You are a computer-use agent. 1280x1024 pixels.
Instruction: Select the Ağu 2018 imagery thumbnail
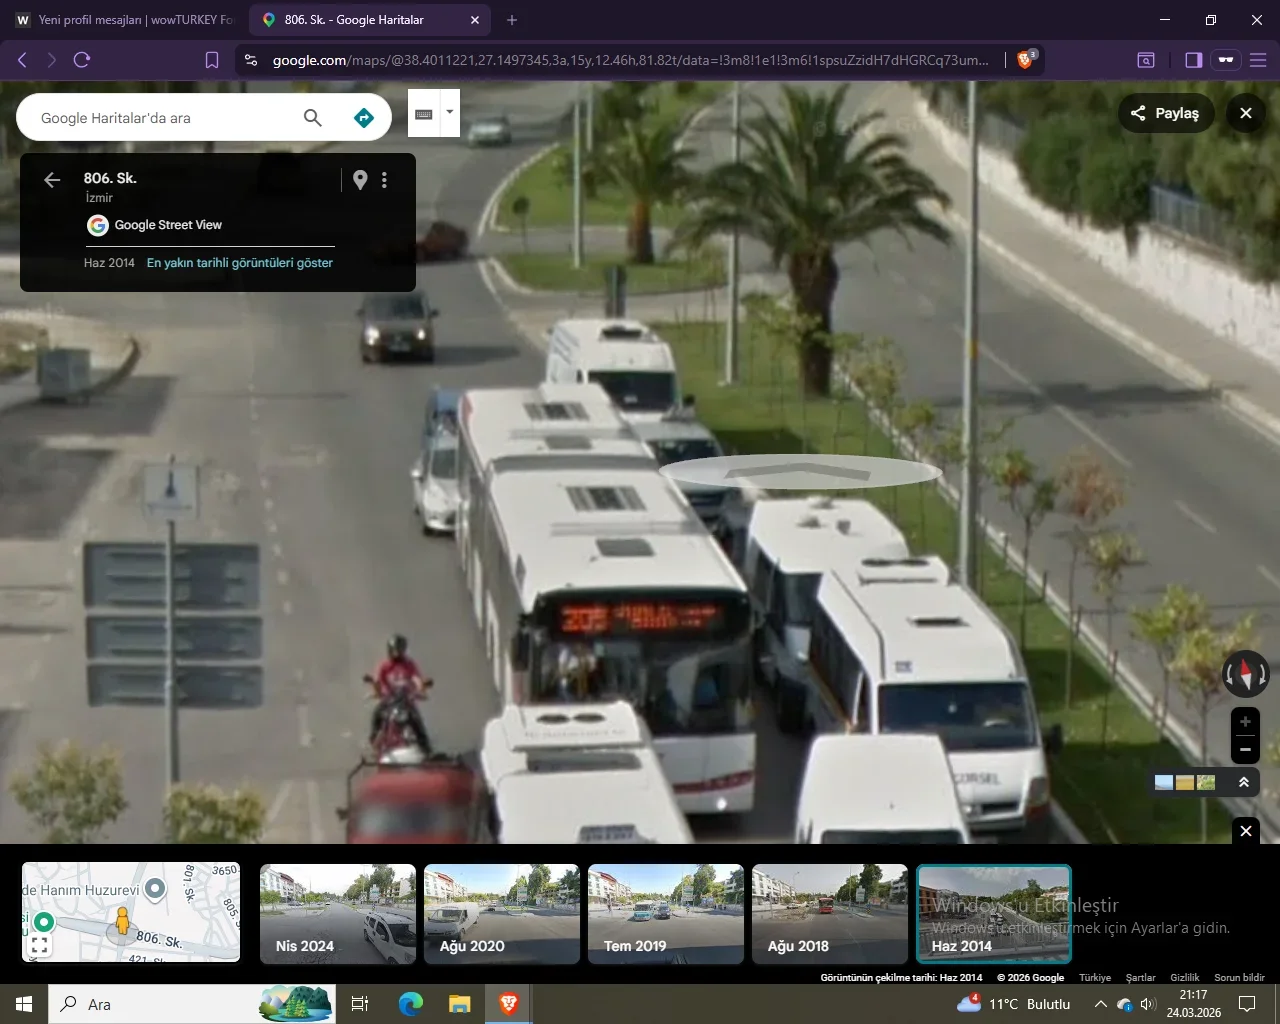click(829, 914)
